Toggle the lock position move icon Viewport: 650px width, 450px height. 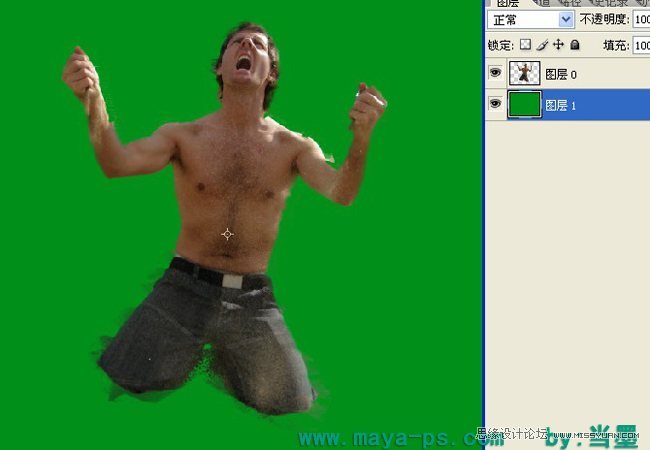[x=558, y=45]
